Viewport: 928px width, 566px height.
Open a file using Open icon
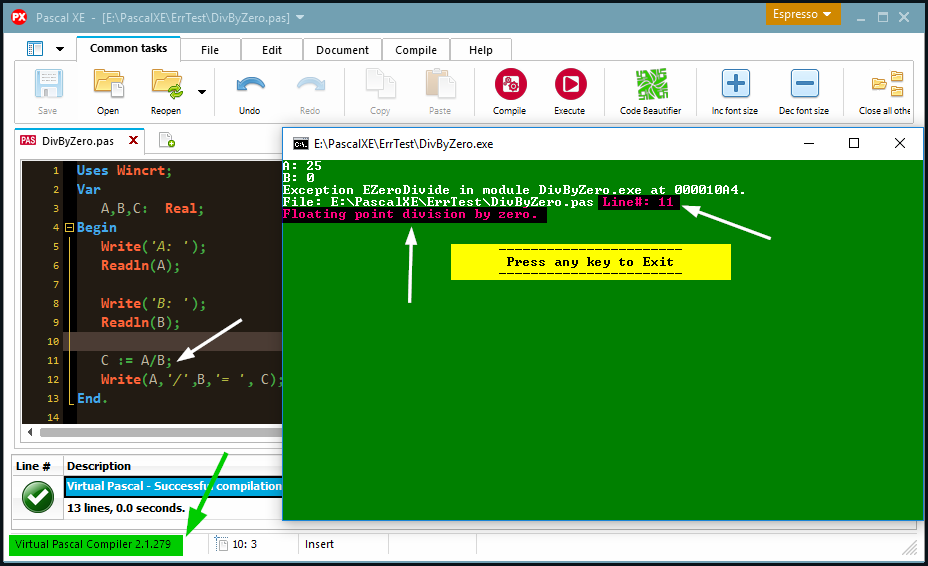(x=108, y=84)
